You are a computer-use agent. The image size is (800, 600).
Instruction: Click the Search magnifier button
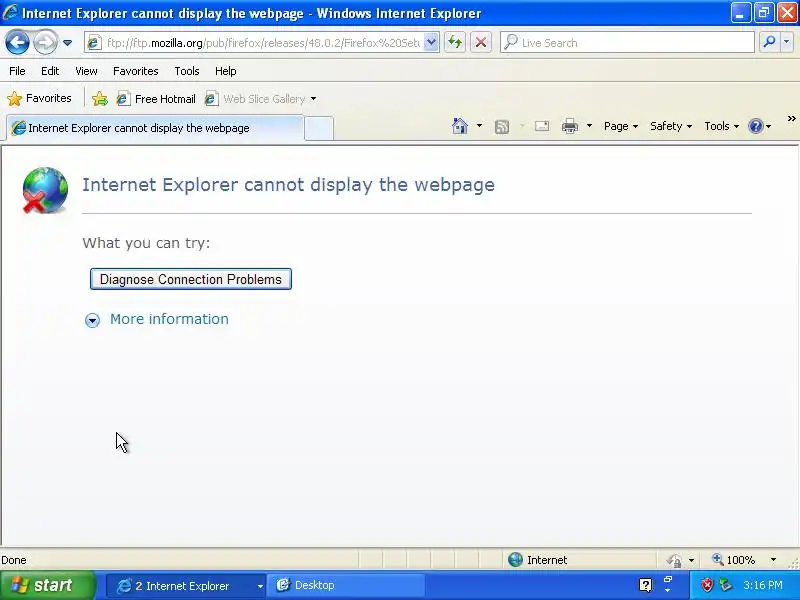tap(769, 42)
